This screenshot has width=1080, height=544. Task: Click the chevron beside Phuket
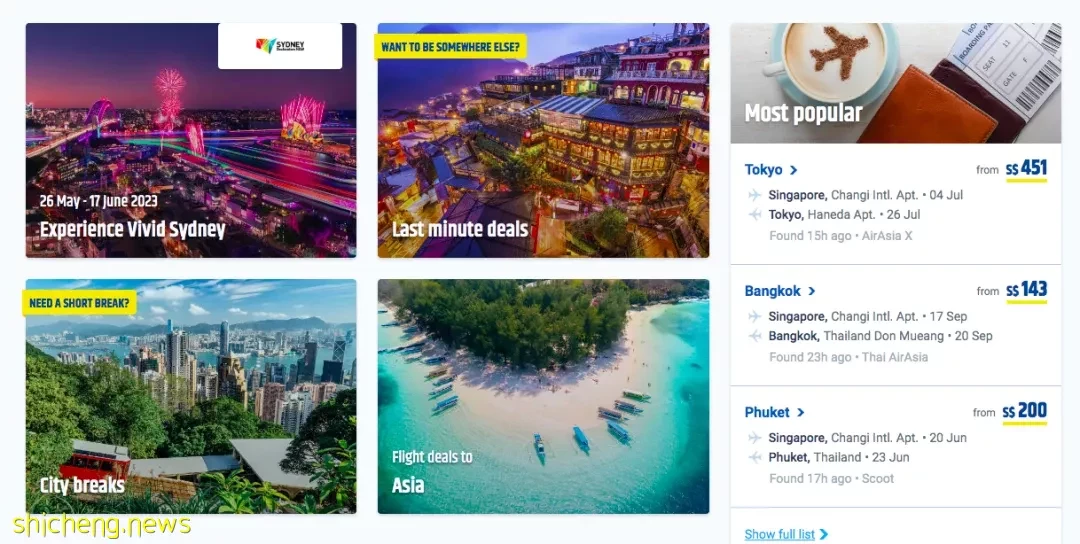click(800, 412)
